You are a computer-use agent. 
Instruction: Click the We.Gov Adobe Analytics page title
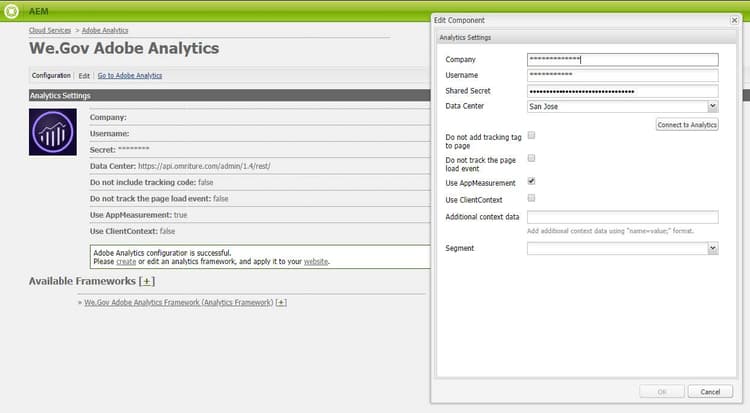pos(124,48)
